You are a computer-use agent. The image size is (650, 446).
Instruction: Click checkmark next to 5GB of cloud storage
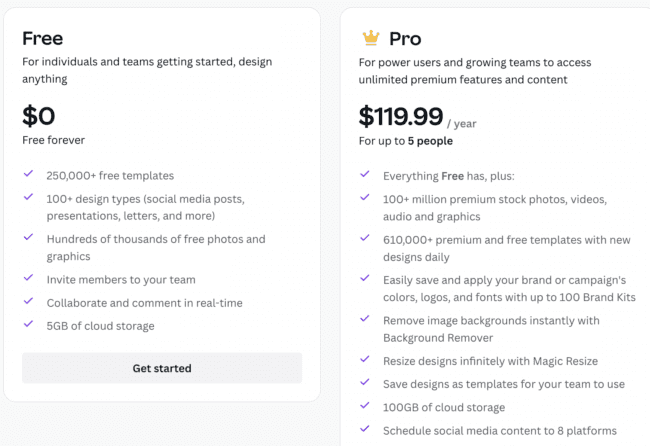pos(28,324)
